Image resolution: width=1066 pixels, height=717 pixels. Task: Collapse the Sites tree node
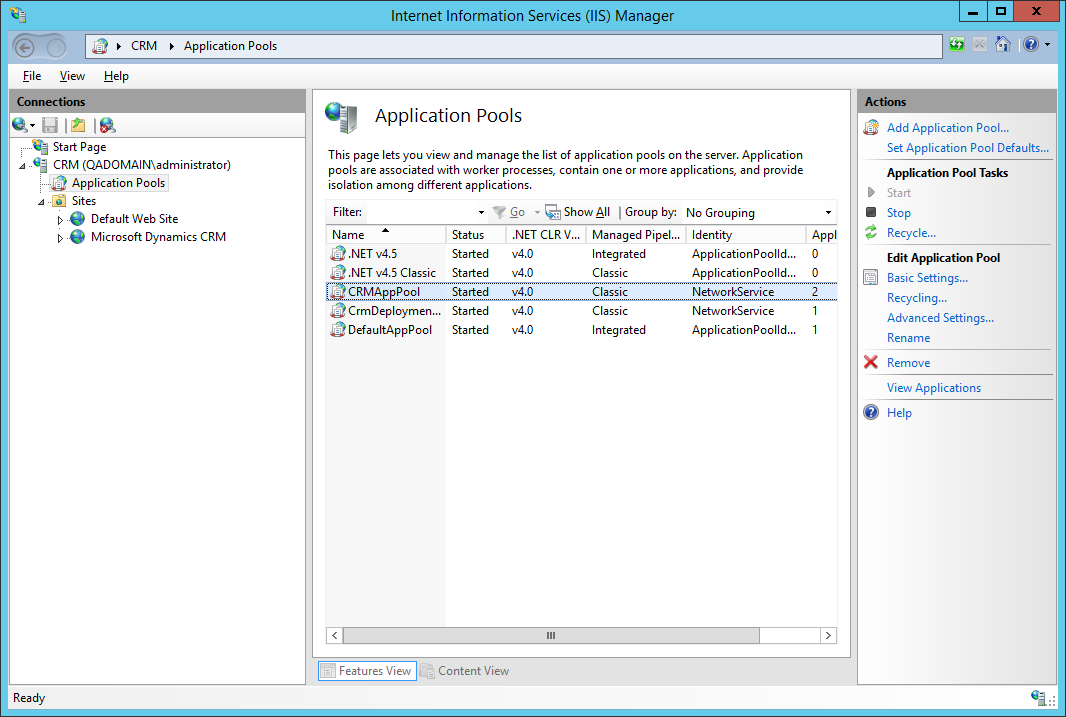point(42,201)
